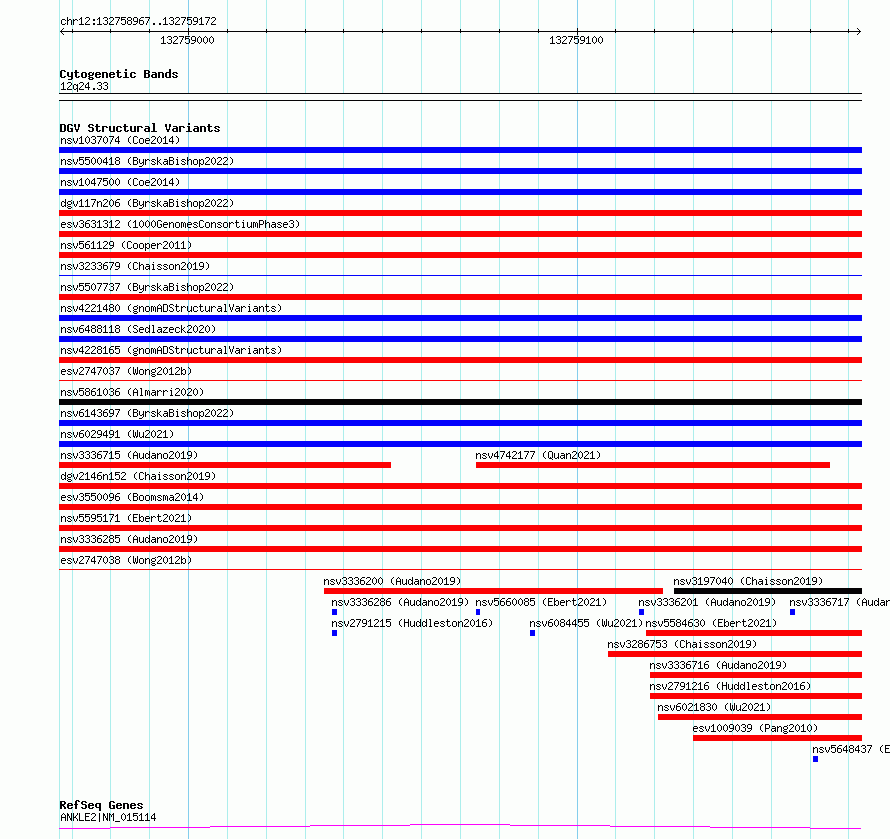Click the DGV Structural Variants track title

[x=140, y=128]
